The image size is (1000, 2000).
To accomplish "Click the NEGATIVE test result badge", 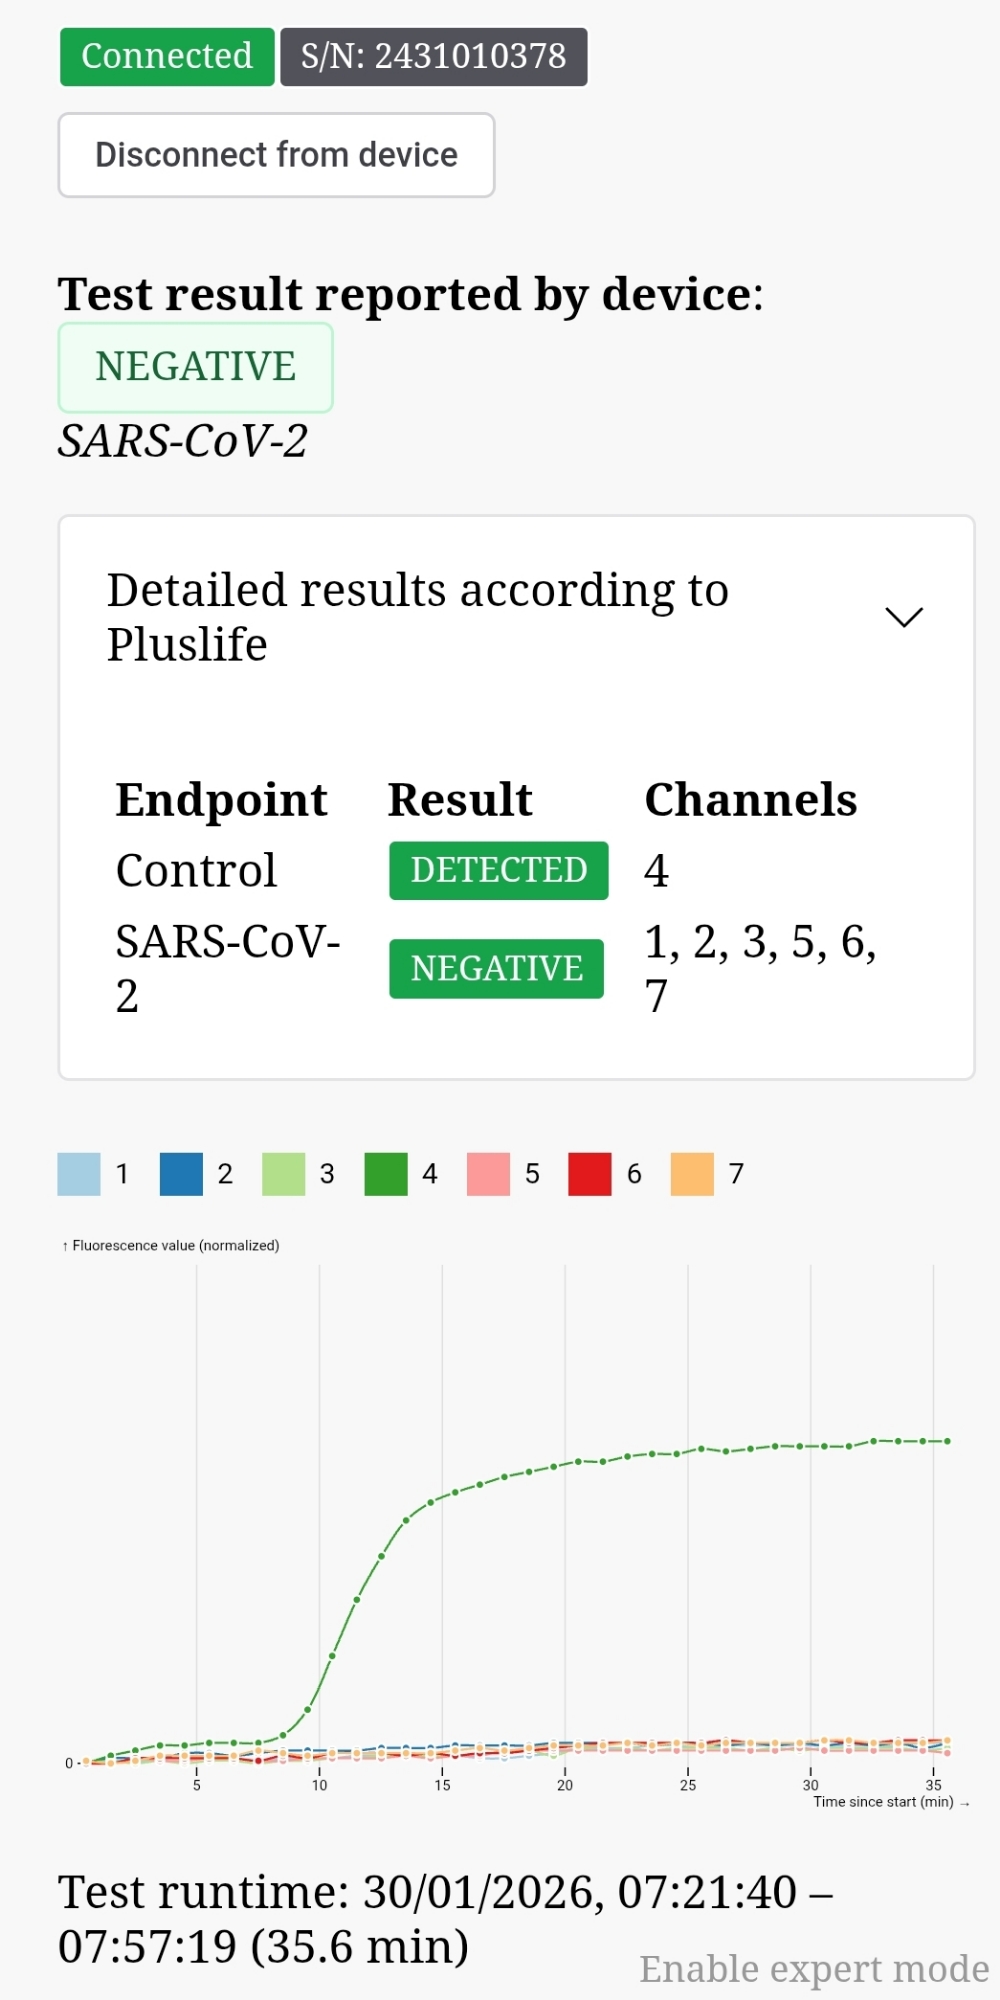I will coord(195,367).
